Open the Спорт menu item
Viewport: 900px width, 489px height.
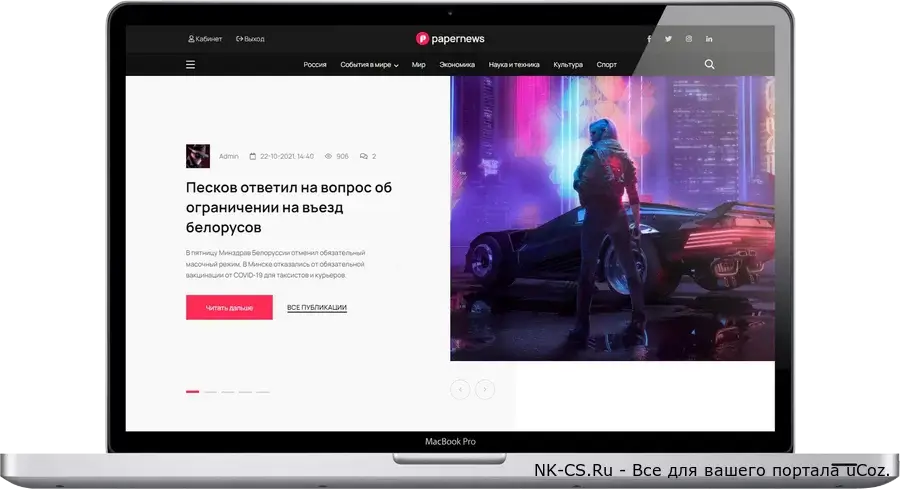pyautogui.click(x=606, y=65)
